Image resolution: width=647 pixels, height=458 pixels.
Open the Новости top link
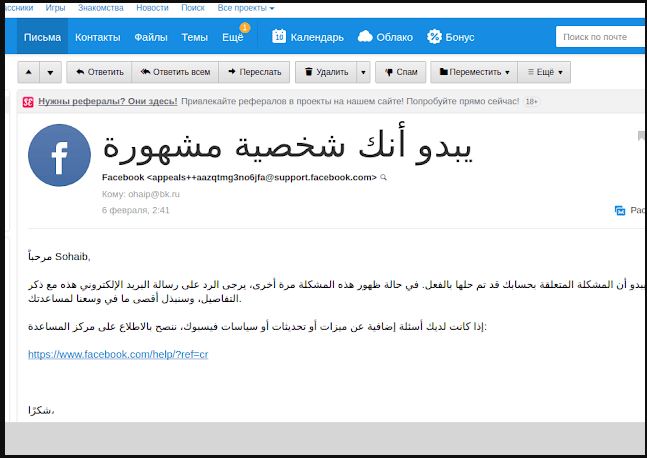click(x=152, y=8)
